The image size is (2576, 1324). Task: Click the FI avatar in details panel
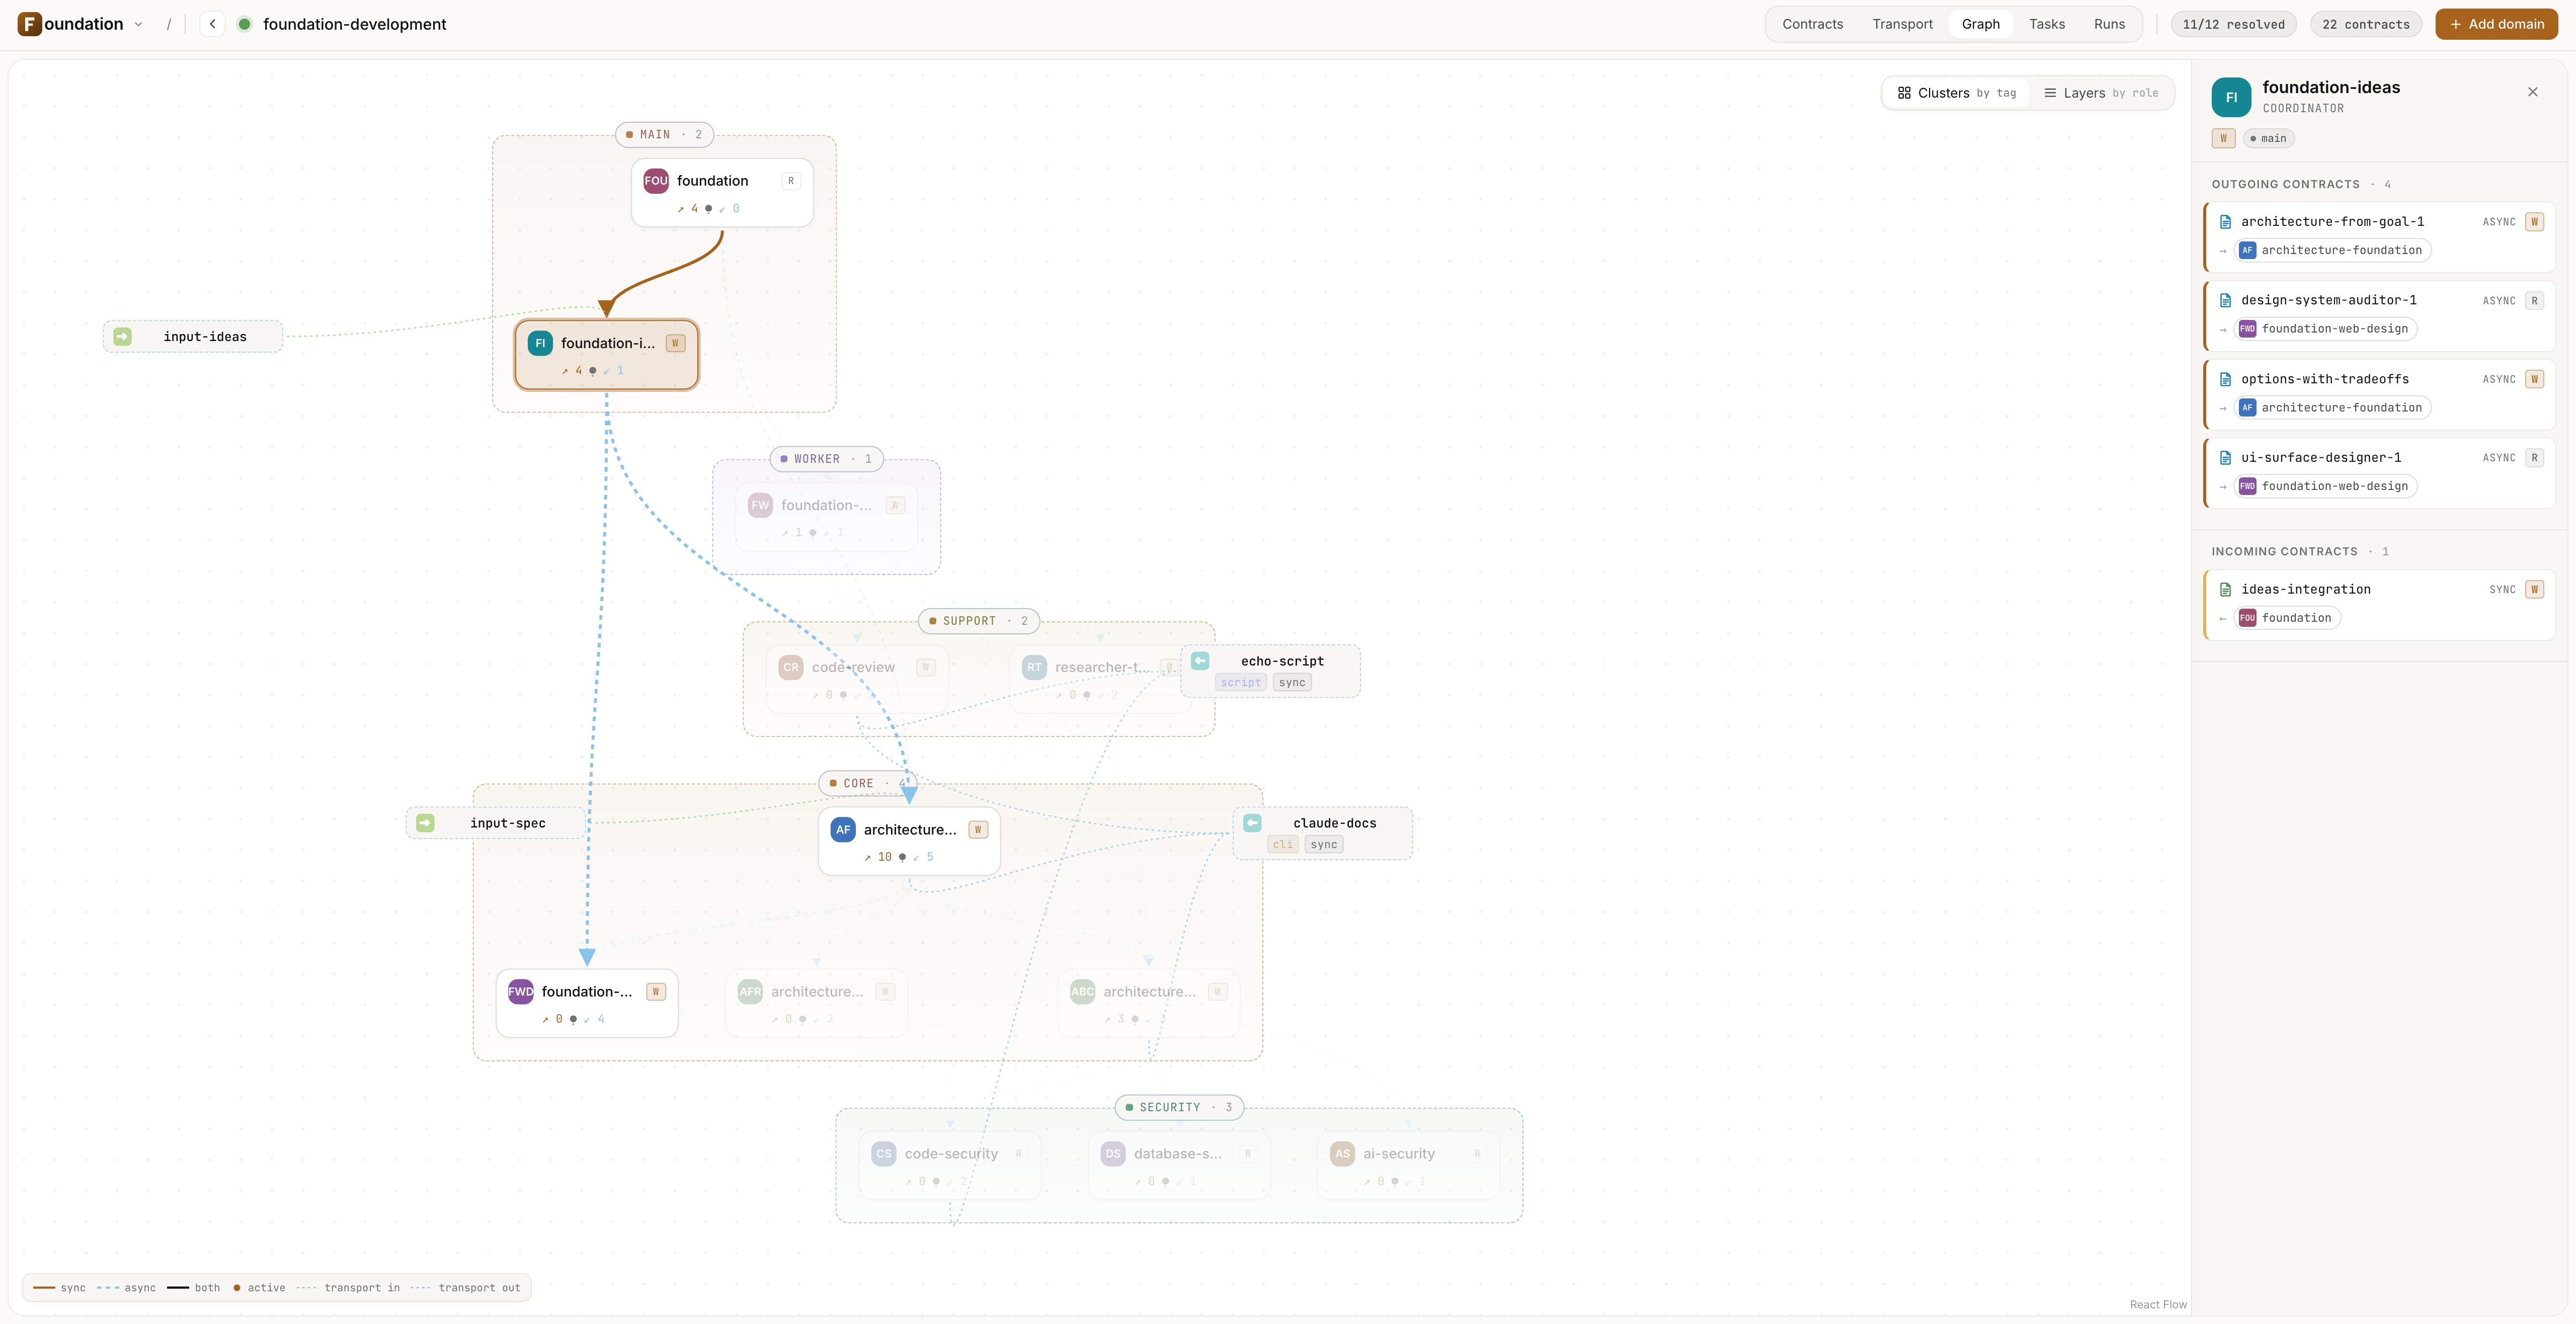pyautogui.click(x=2231, y=97)
